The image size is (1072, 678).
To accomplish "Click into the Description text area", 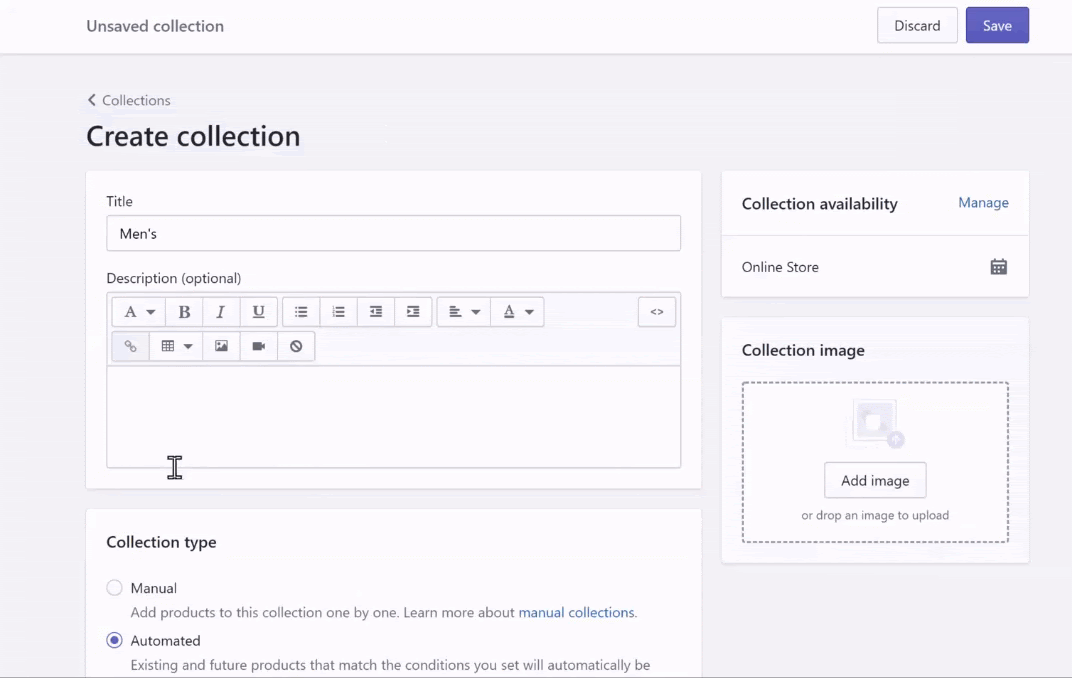I will pos(394,417).
